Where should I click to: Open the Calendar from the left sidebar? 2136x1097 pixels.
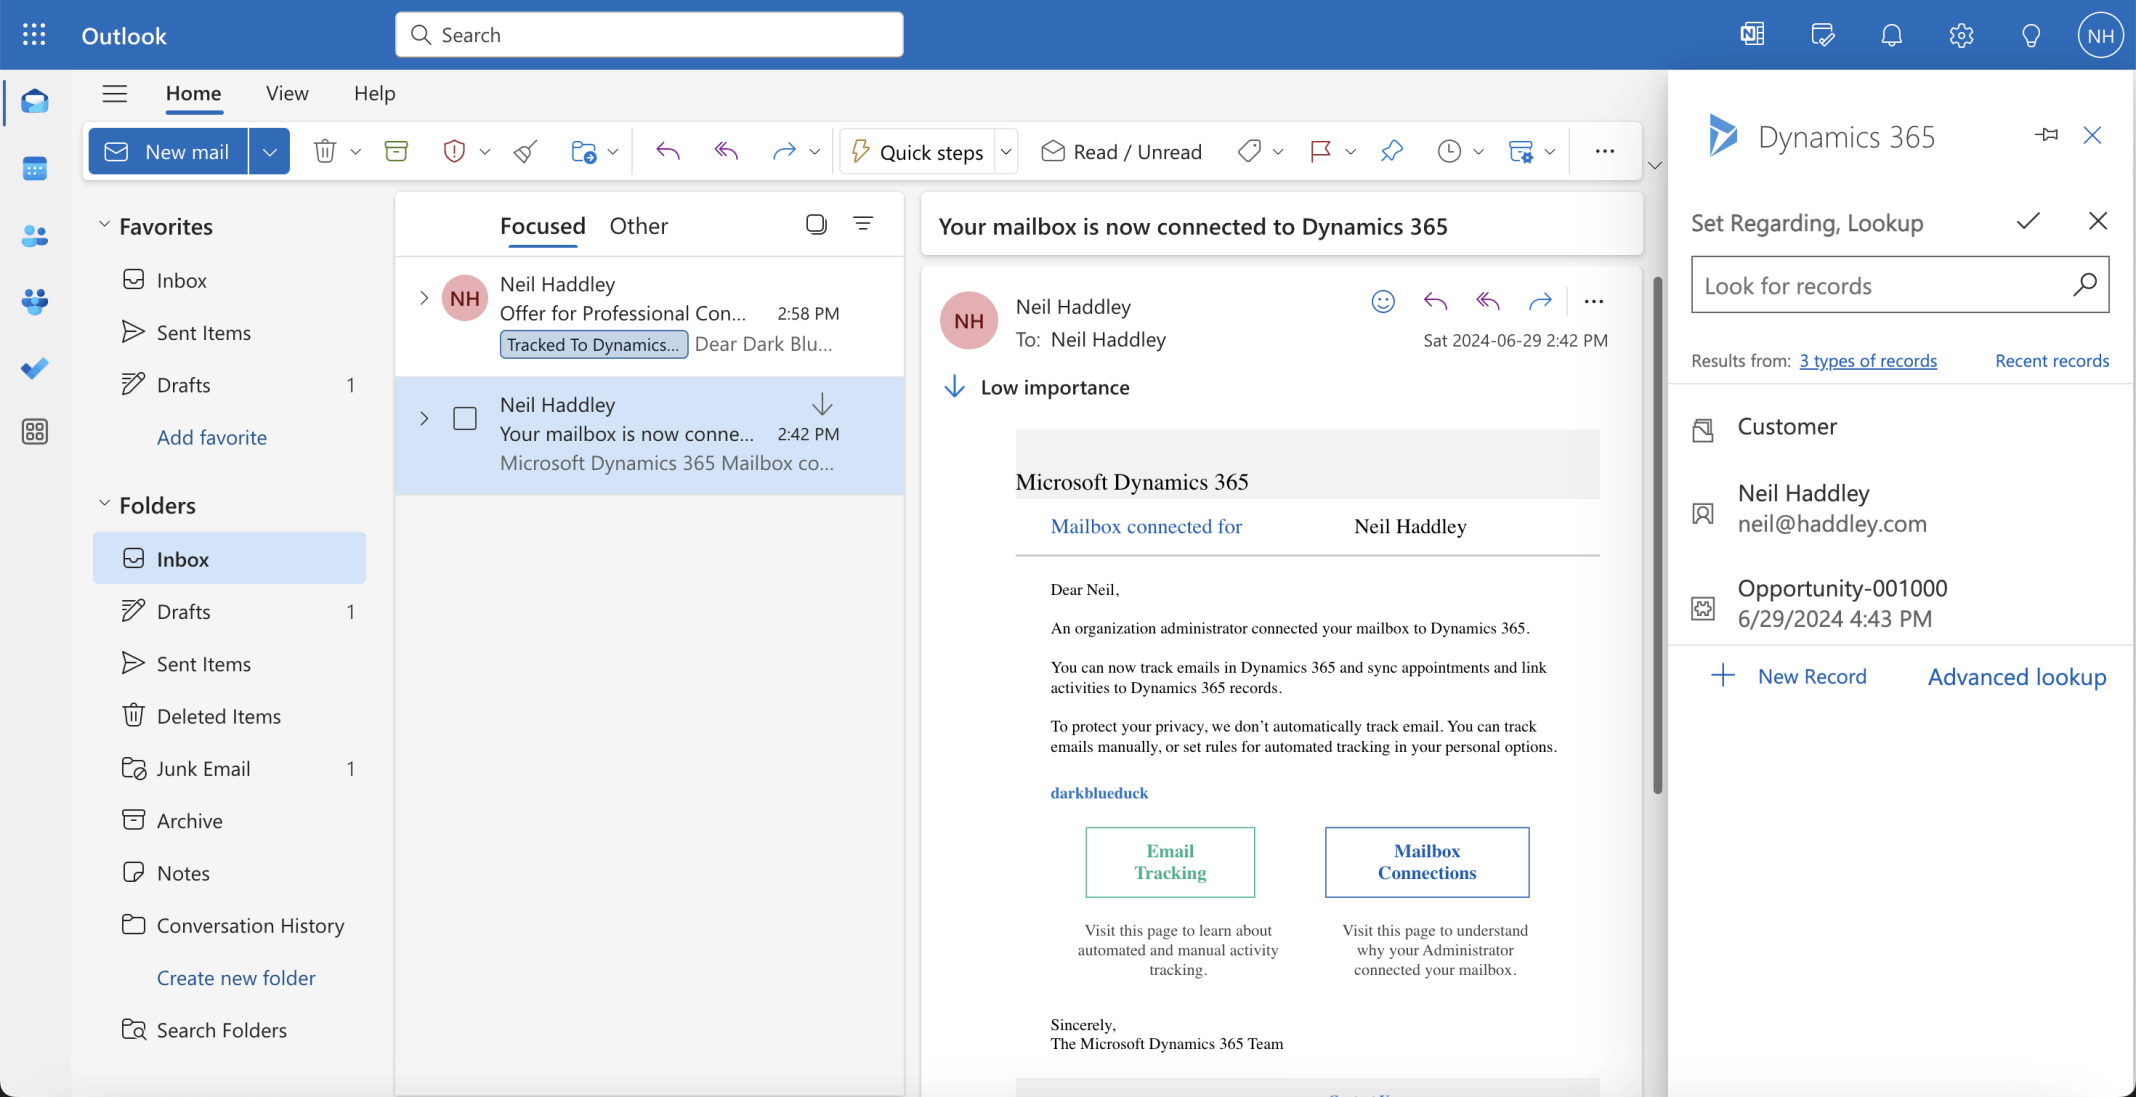click(x=34, y=167)
